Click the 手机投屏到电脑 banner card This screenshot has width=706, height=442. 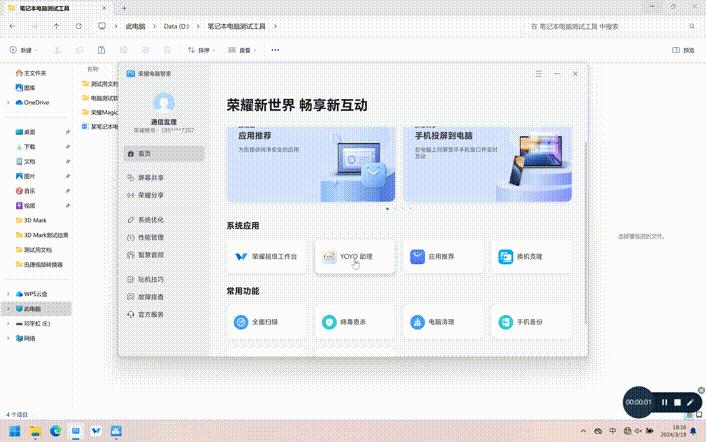(488, 164)
